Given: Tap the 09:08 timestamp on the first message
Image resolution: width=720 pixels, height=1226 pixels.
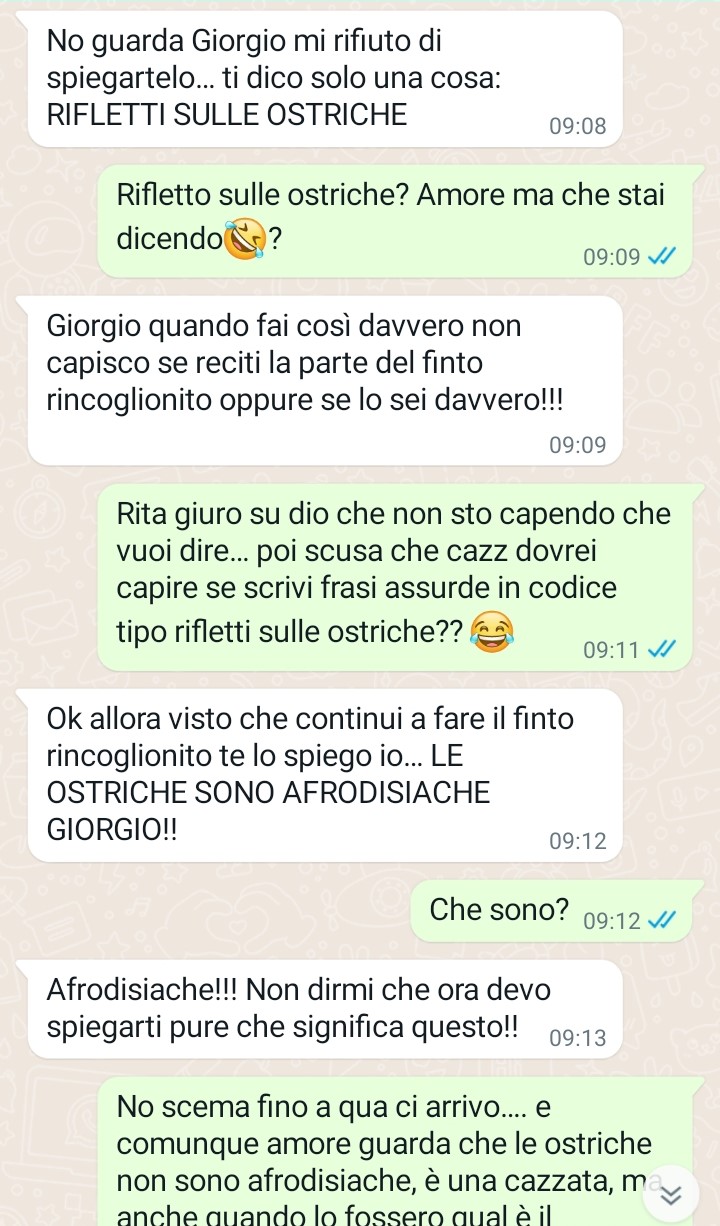Looking at the screenshot, I should pyautogui.click(x=578, y=127).
